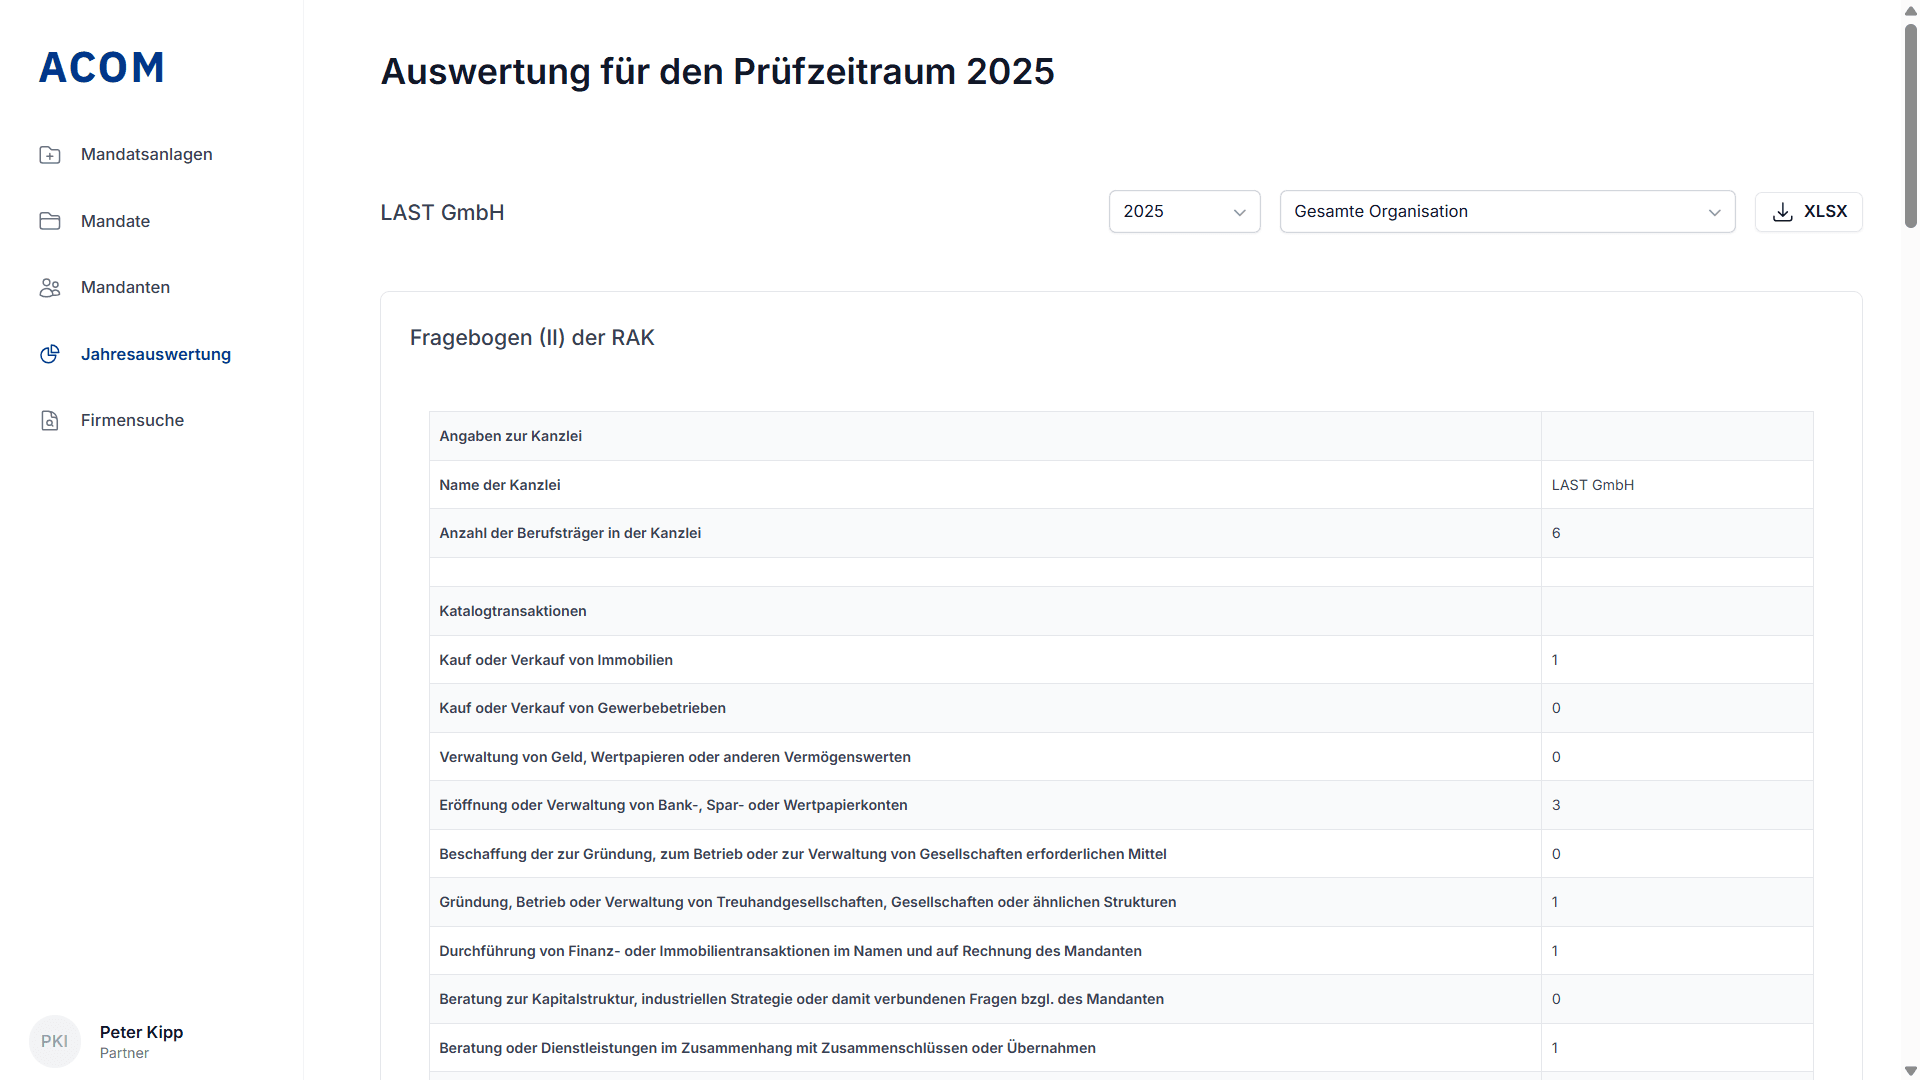The height and width of the screenshot is (1080, 1920).
Task: Click the folder icon next to Mandate
Action: point(50,221)
